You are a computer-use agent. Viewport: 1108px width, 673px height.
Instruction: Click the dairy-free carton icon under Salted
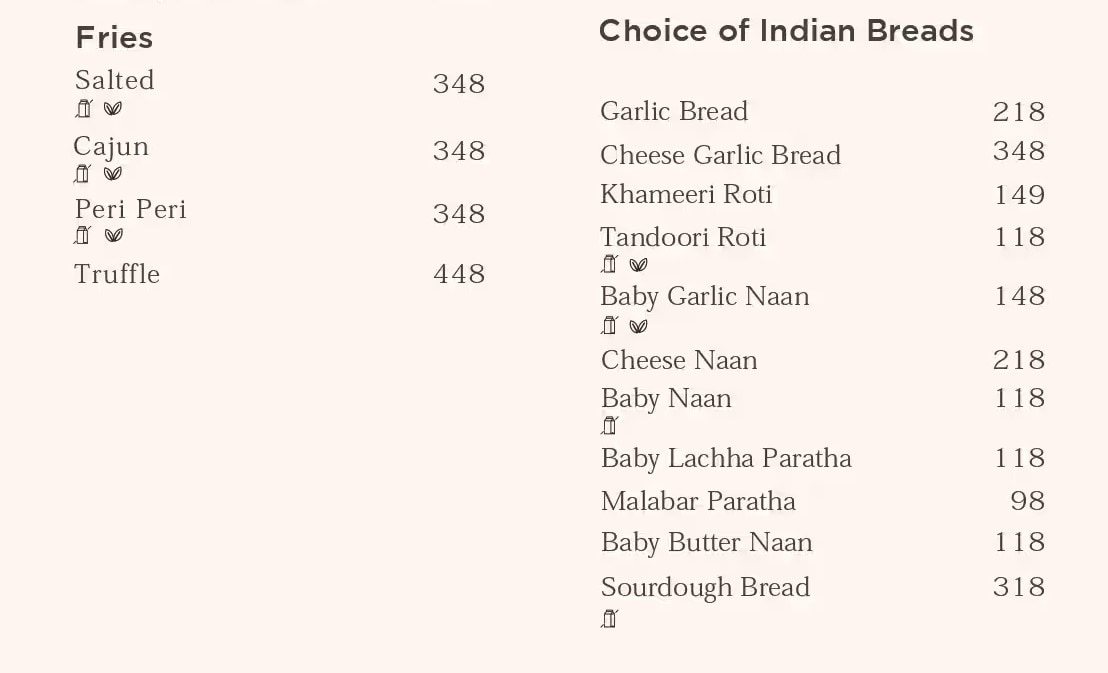[84, 109]
